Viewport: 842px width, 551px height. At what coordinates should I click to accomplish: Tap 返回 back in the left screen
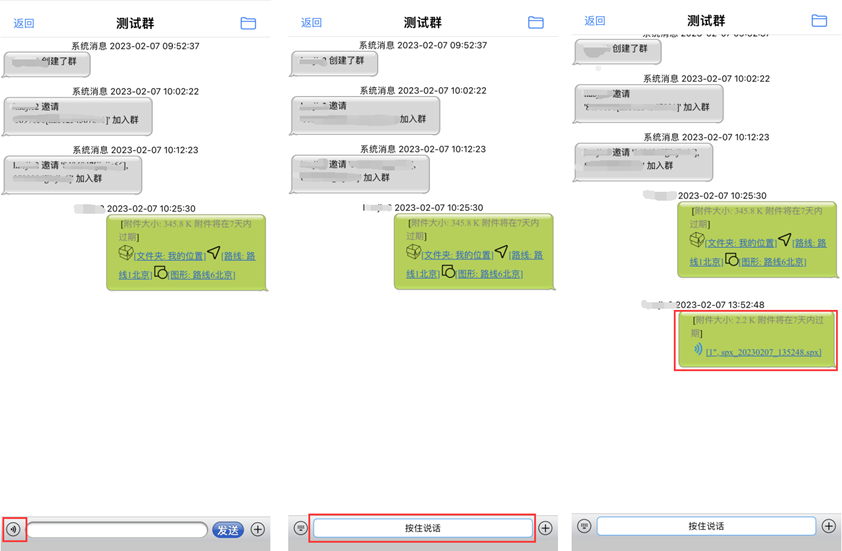(24, 23)
